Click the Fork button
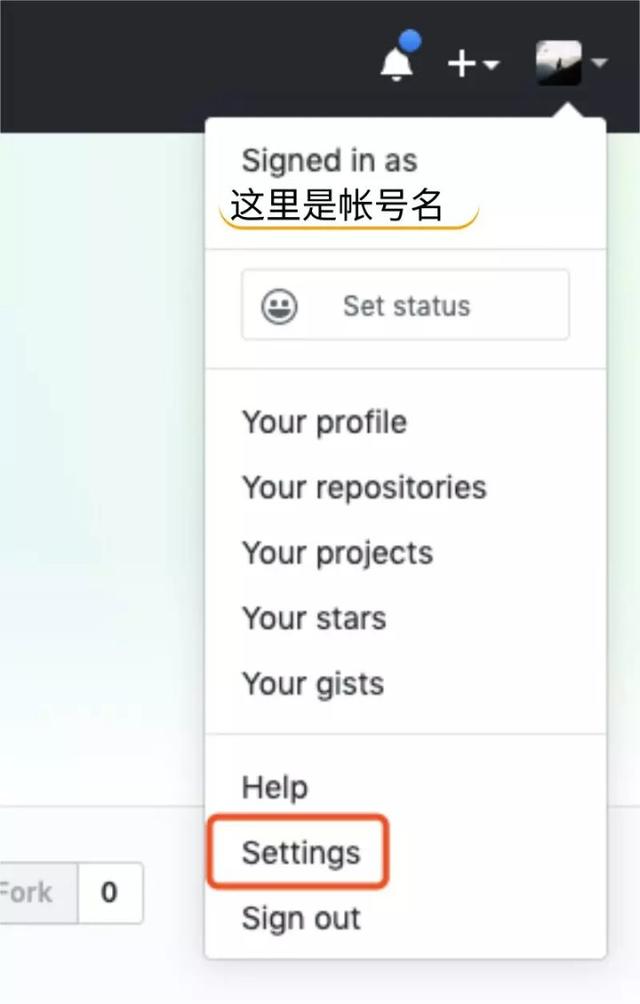Viewport: 640px width, 1004px height. pyautogui.click(x=38, y=893)
